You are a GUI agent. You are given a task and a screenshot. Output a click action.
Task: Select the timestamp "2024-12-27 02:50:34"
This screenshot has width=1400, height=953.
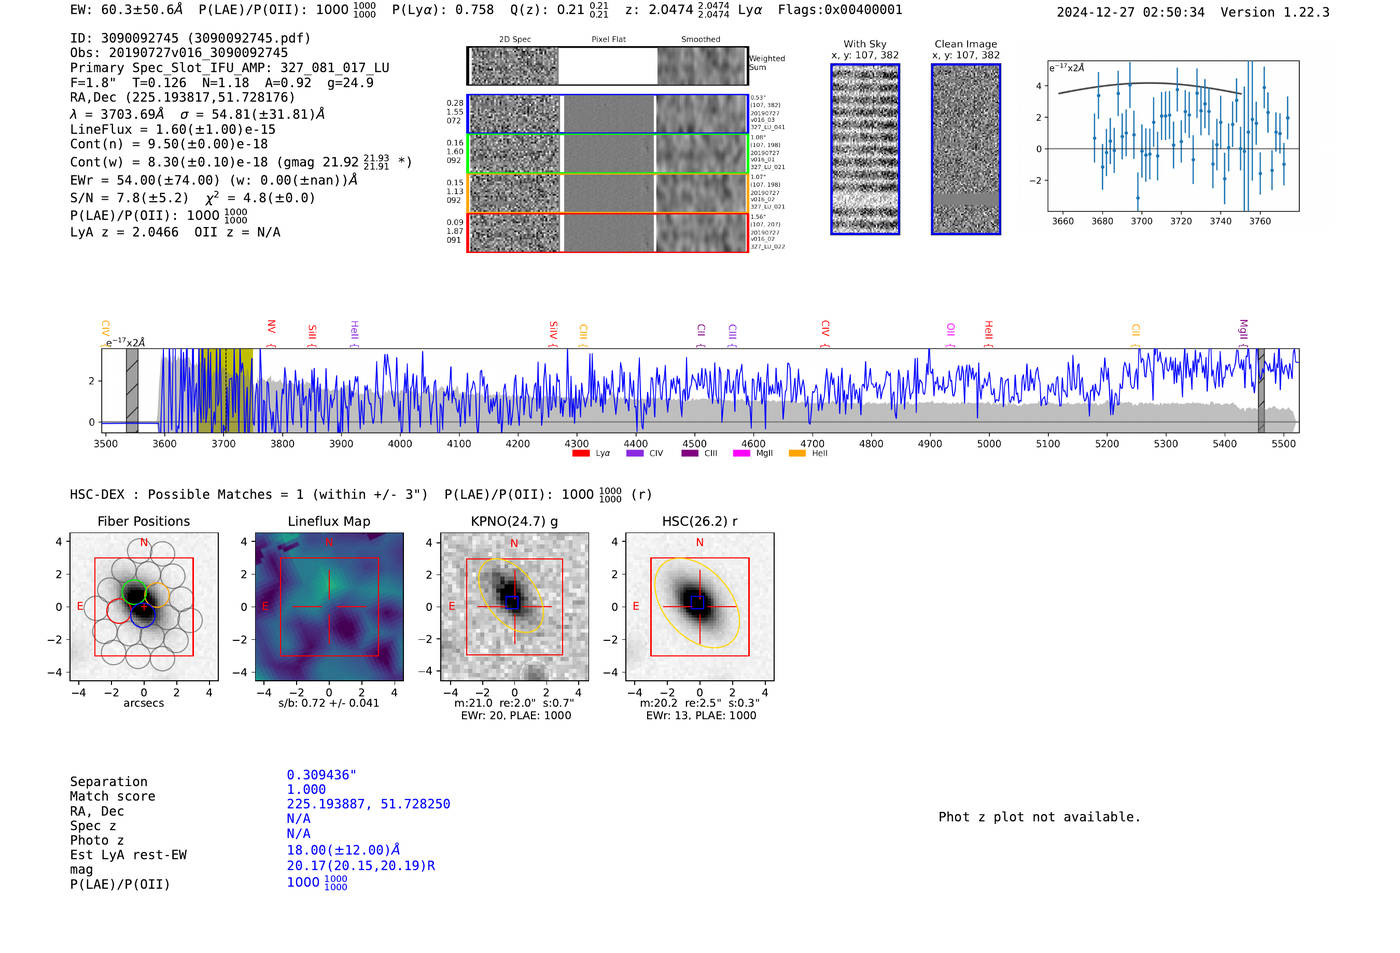1131,12
